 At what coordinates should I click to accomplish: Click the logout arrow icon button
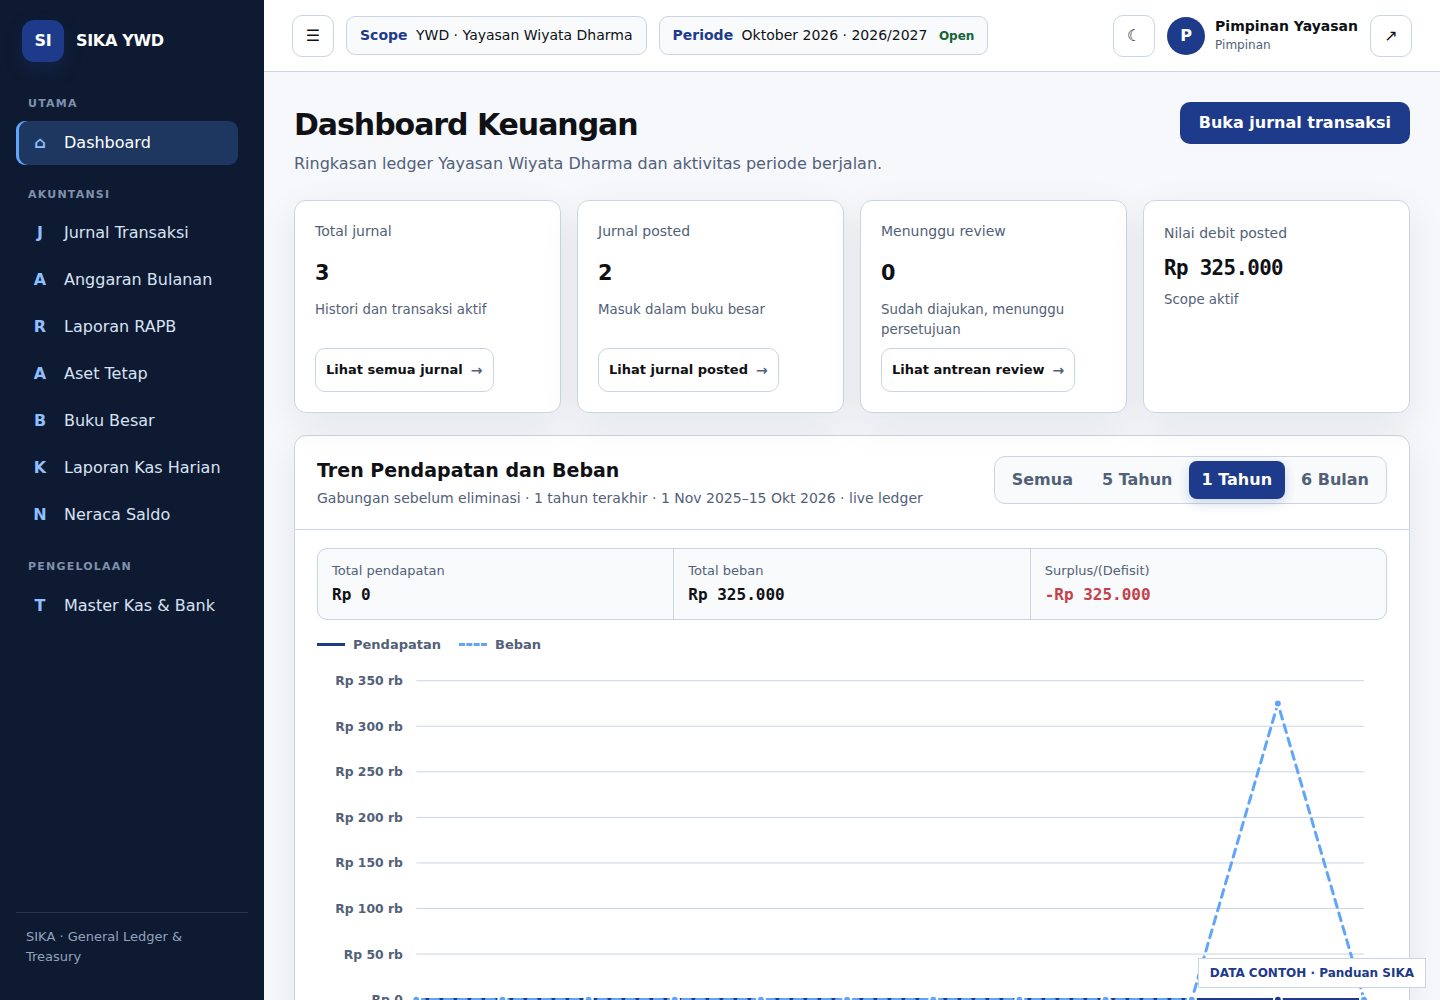point(1391,36)
